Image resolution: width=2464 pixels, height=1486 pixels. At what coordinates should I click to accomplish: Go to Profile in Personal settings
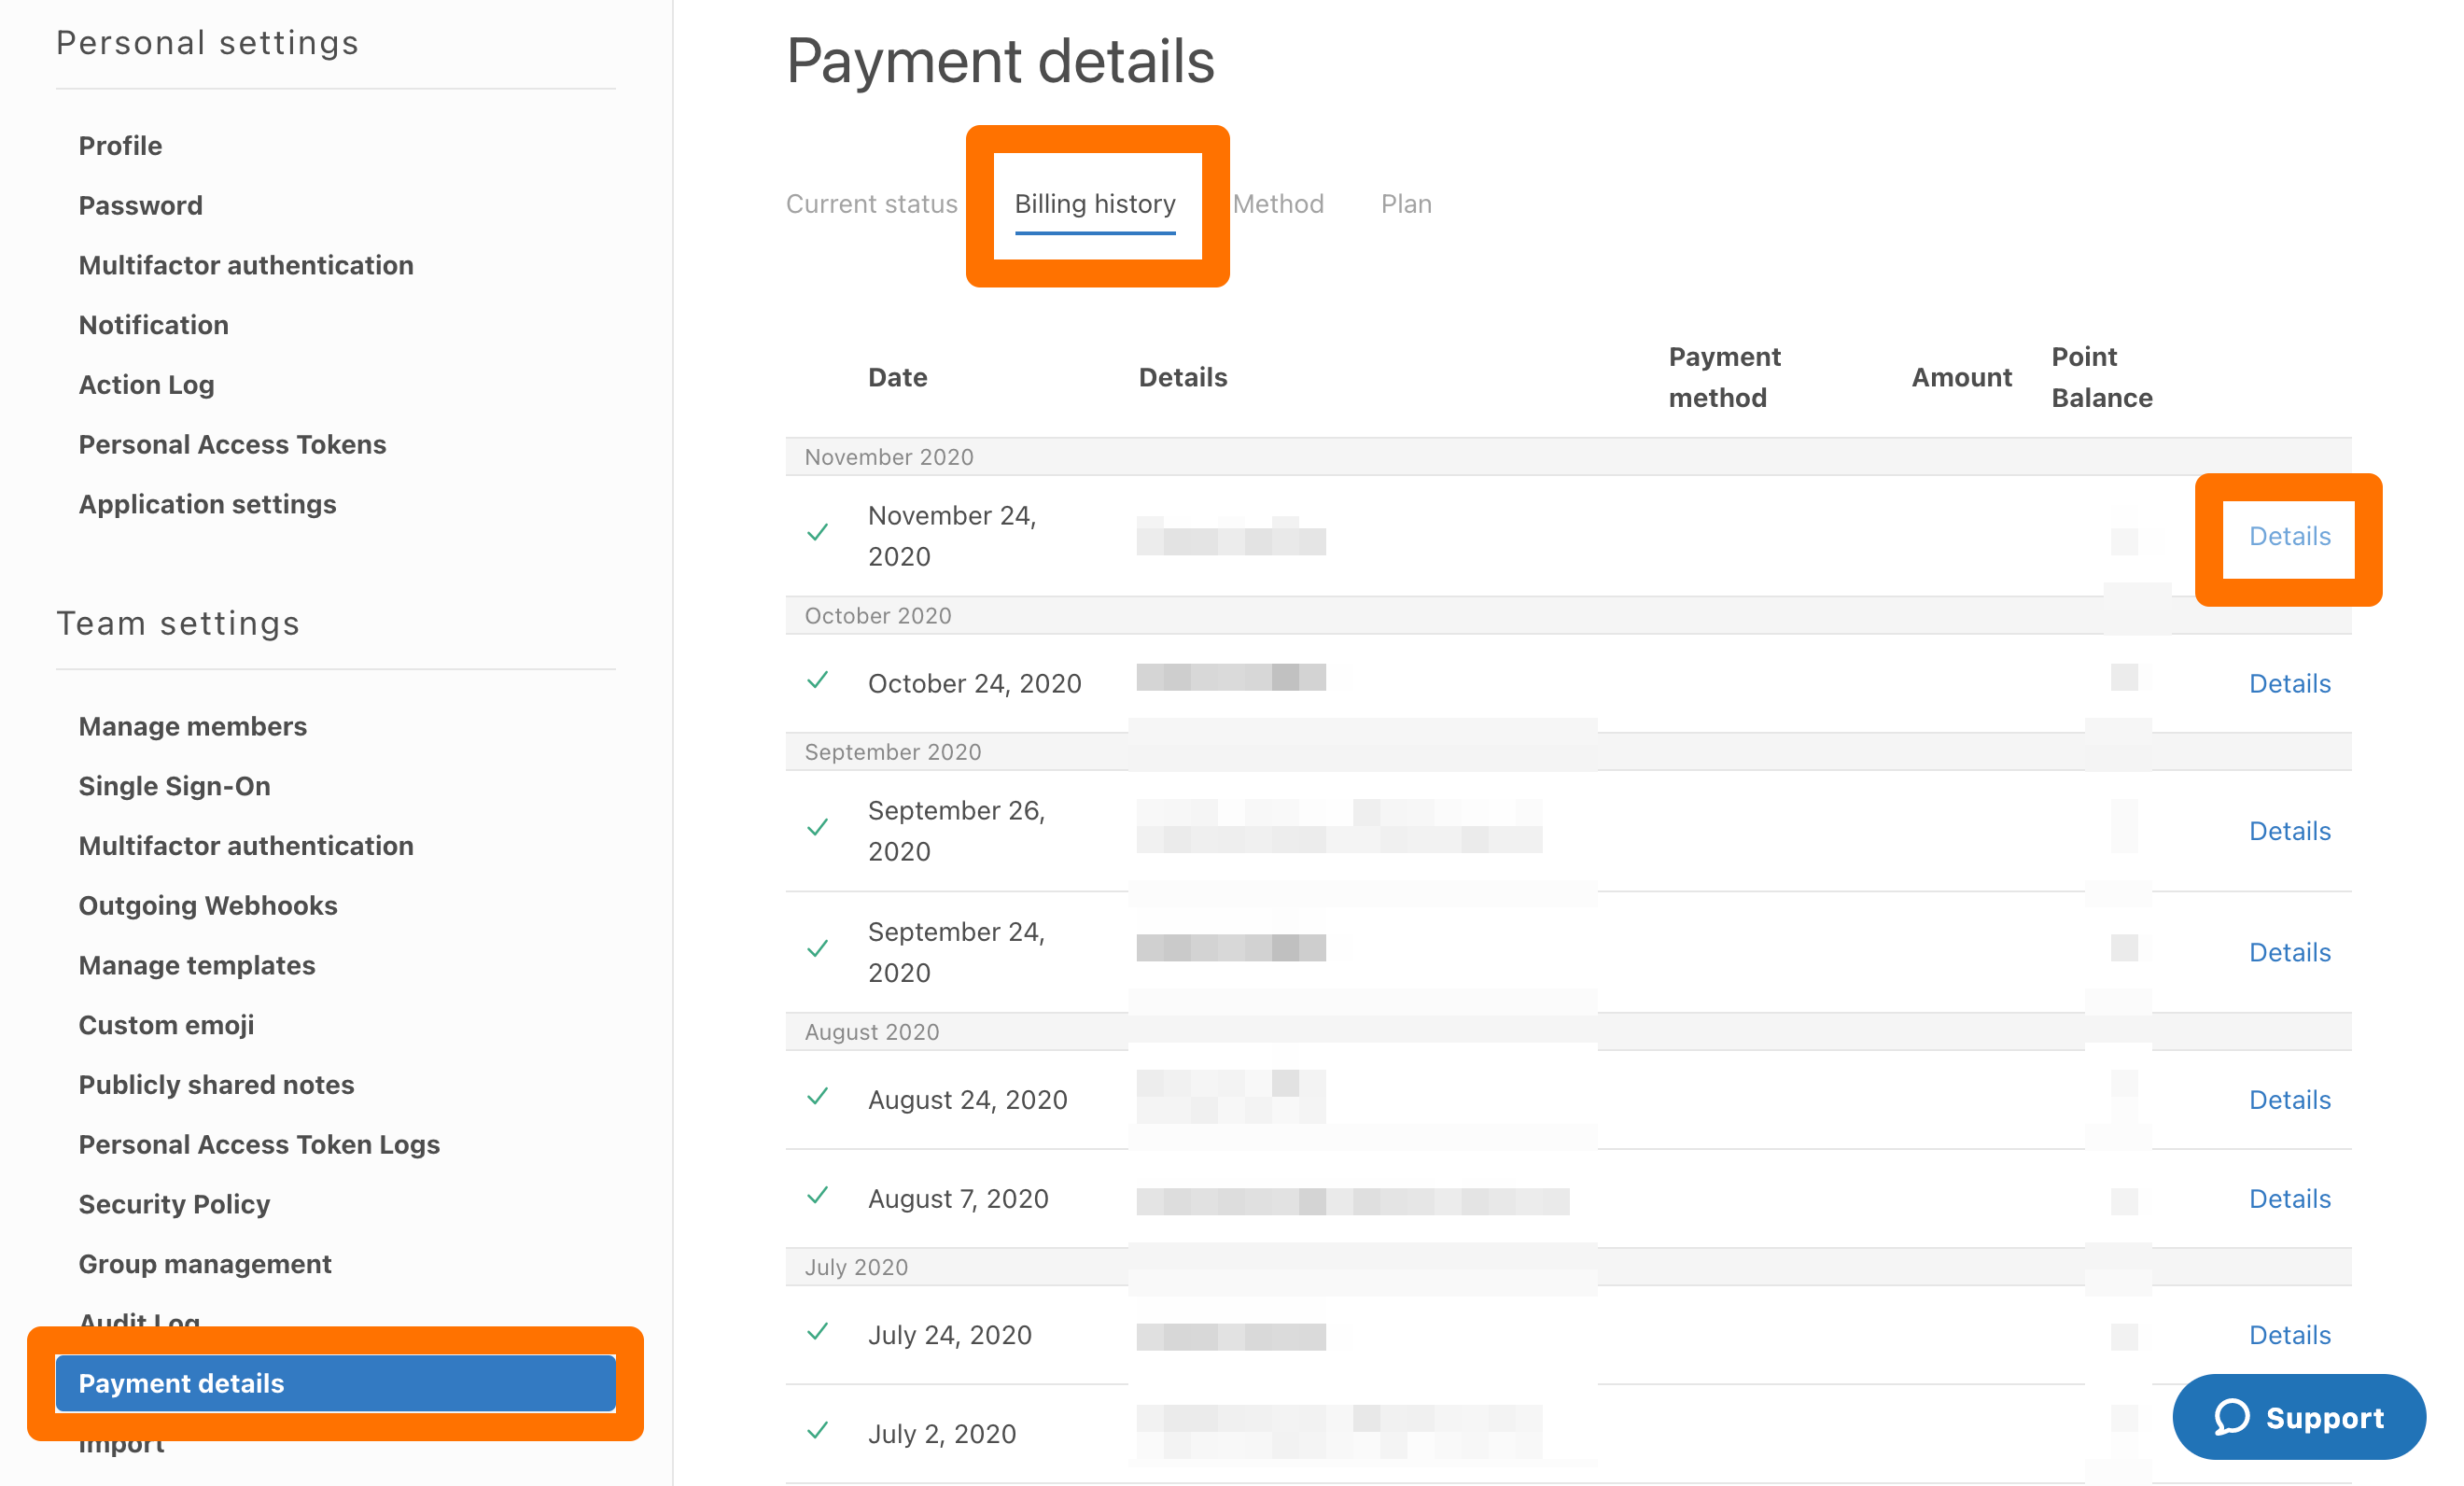tap(120, 146)
